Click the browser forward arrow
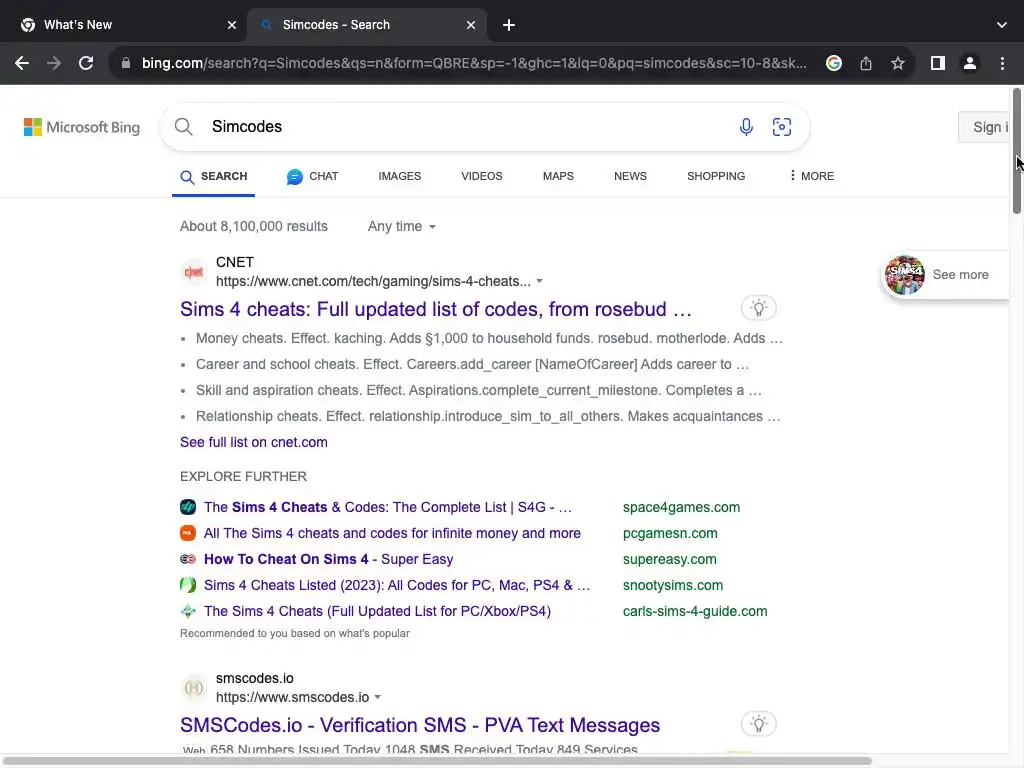The image size is (1024, 768). point(54,63)
